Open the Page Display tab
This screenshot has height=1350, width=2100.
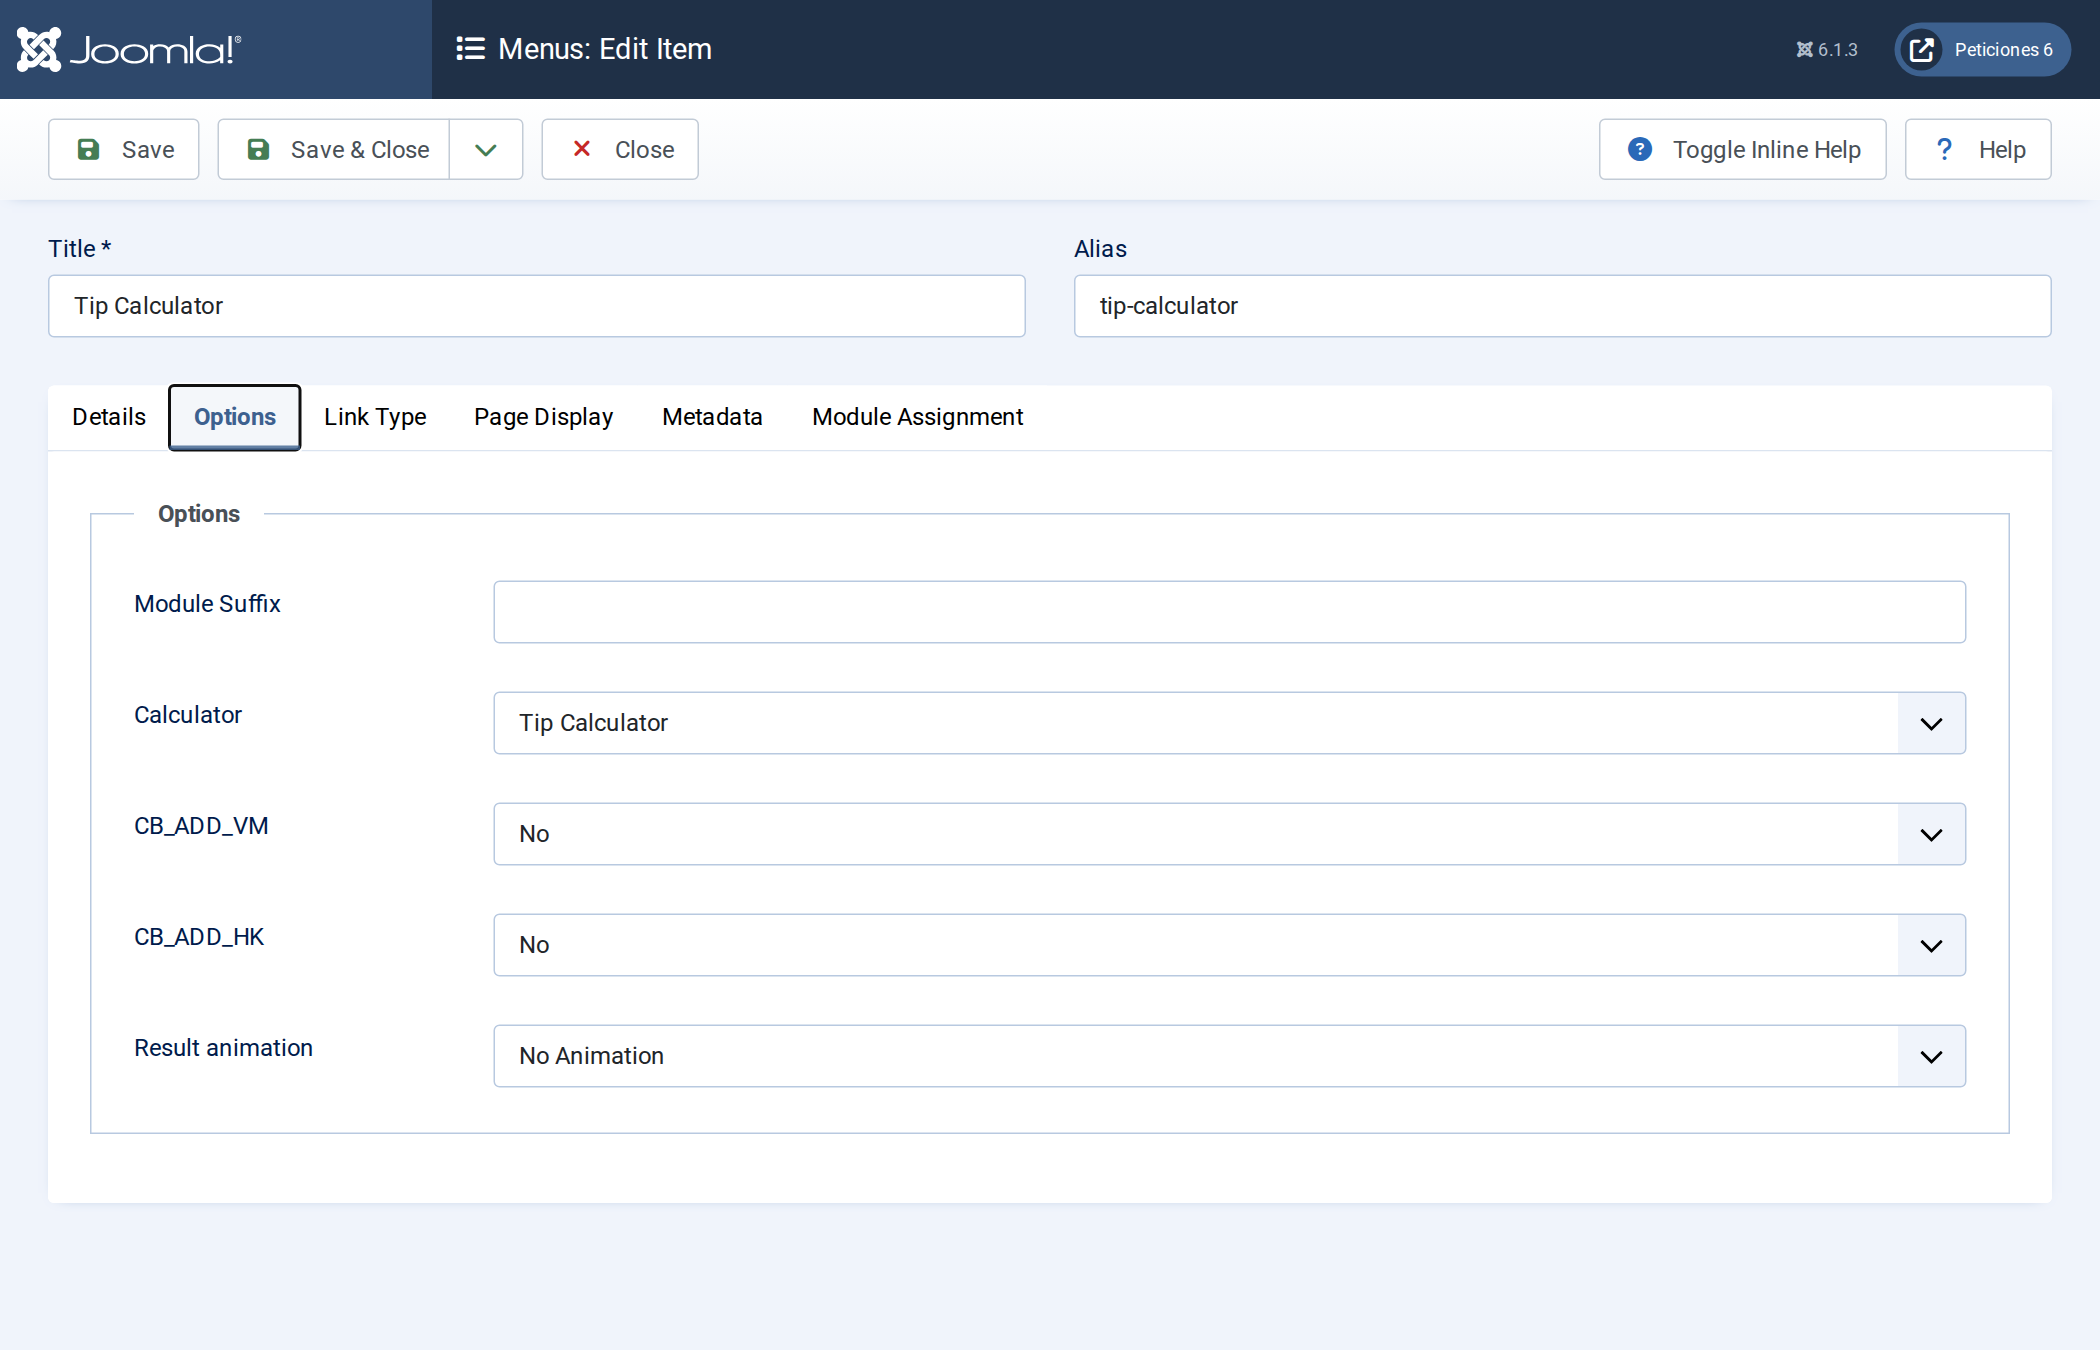tap(544, 417)
